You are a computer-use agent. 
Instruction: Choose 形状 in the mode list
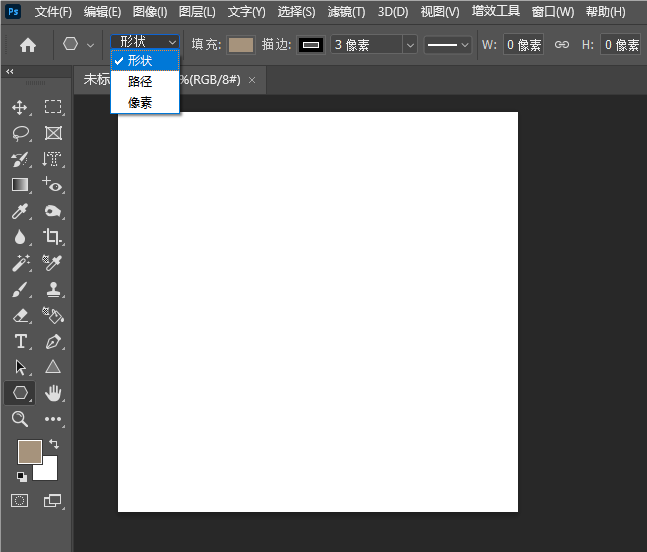click(x=145, y=61)
